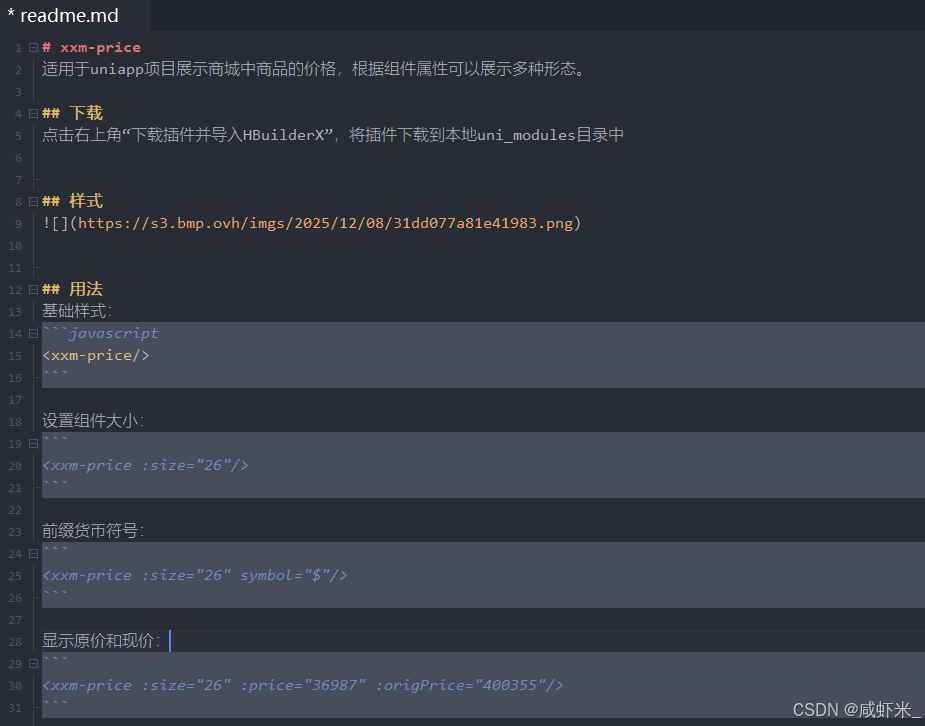The height and width of the screenshot is (726, 925).
Task: Click the '<xxm-price/>' code line
Action: tap(96, 355)
